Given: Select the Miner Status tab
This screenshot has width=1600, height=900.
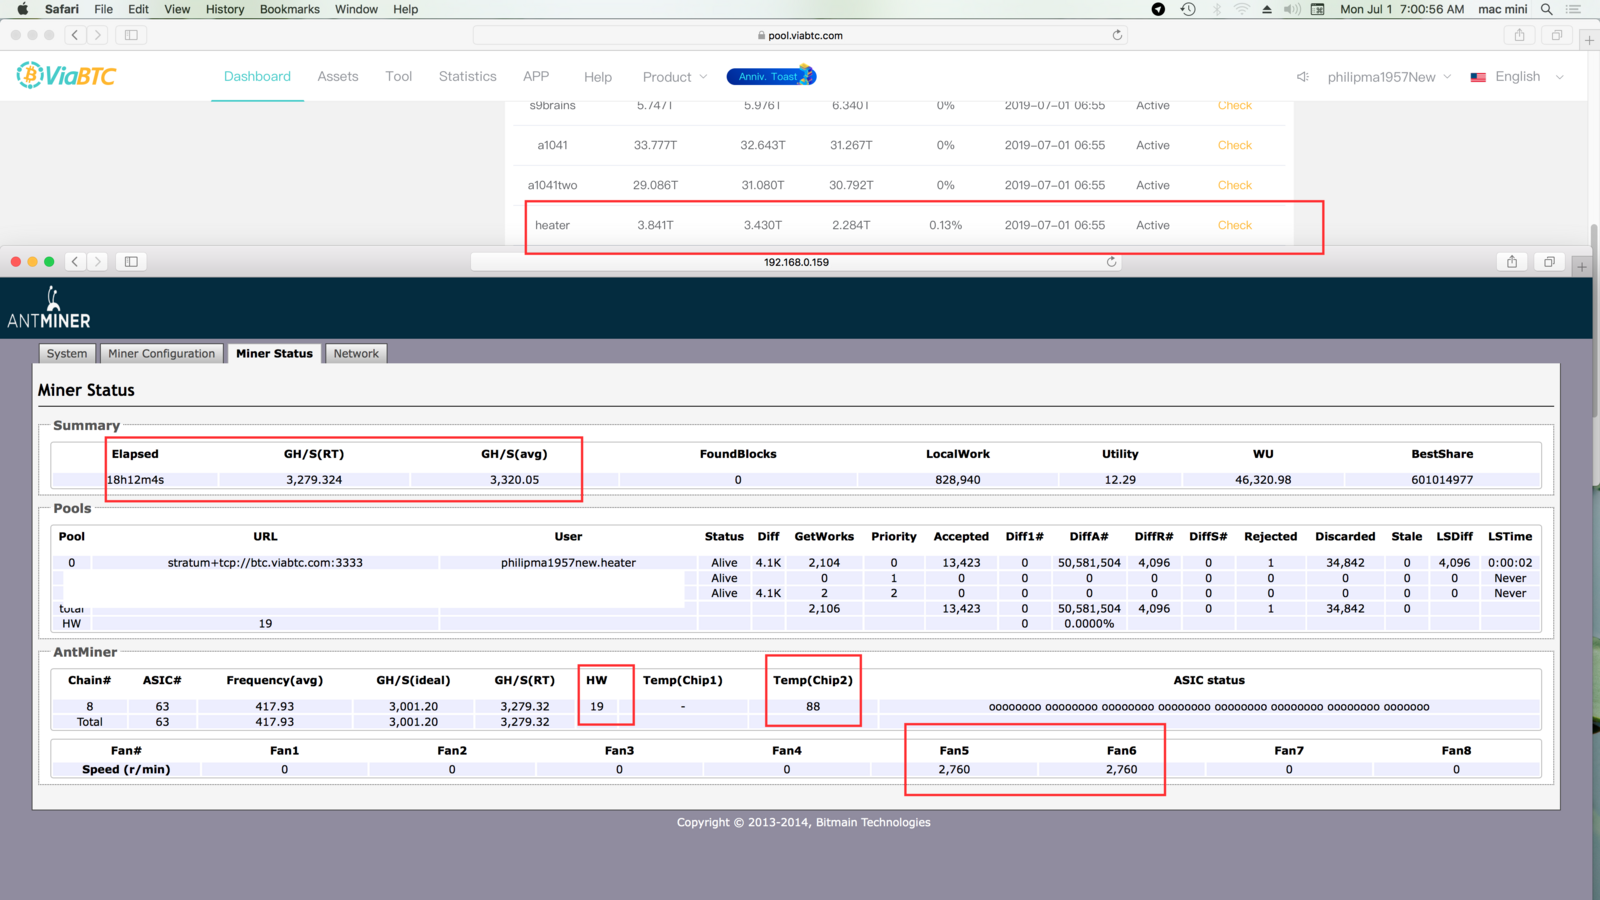Looking at the screenshot, I should tap(274, 353).
